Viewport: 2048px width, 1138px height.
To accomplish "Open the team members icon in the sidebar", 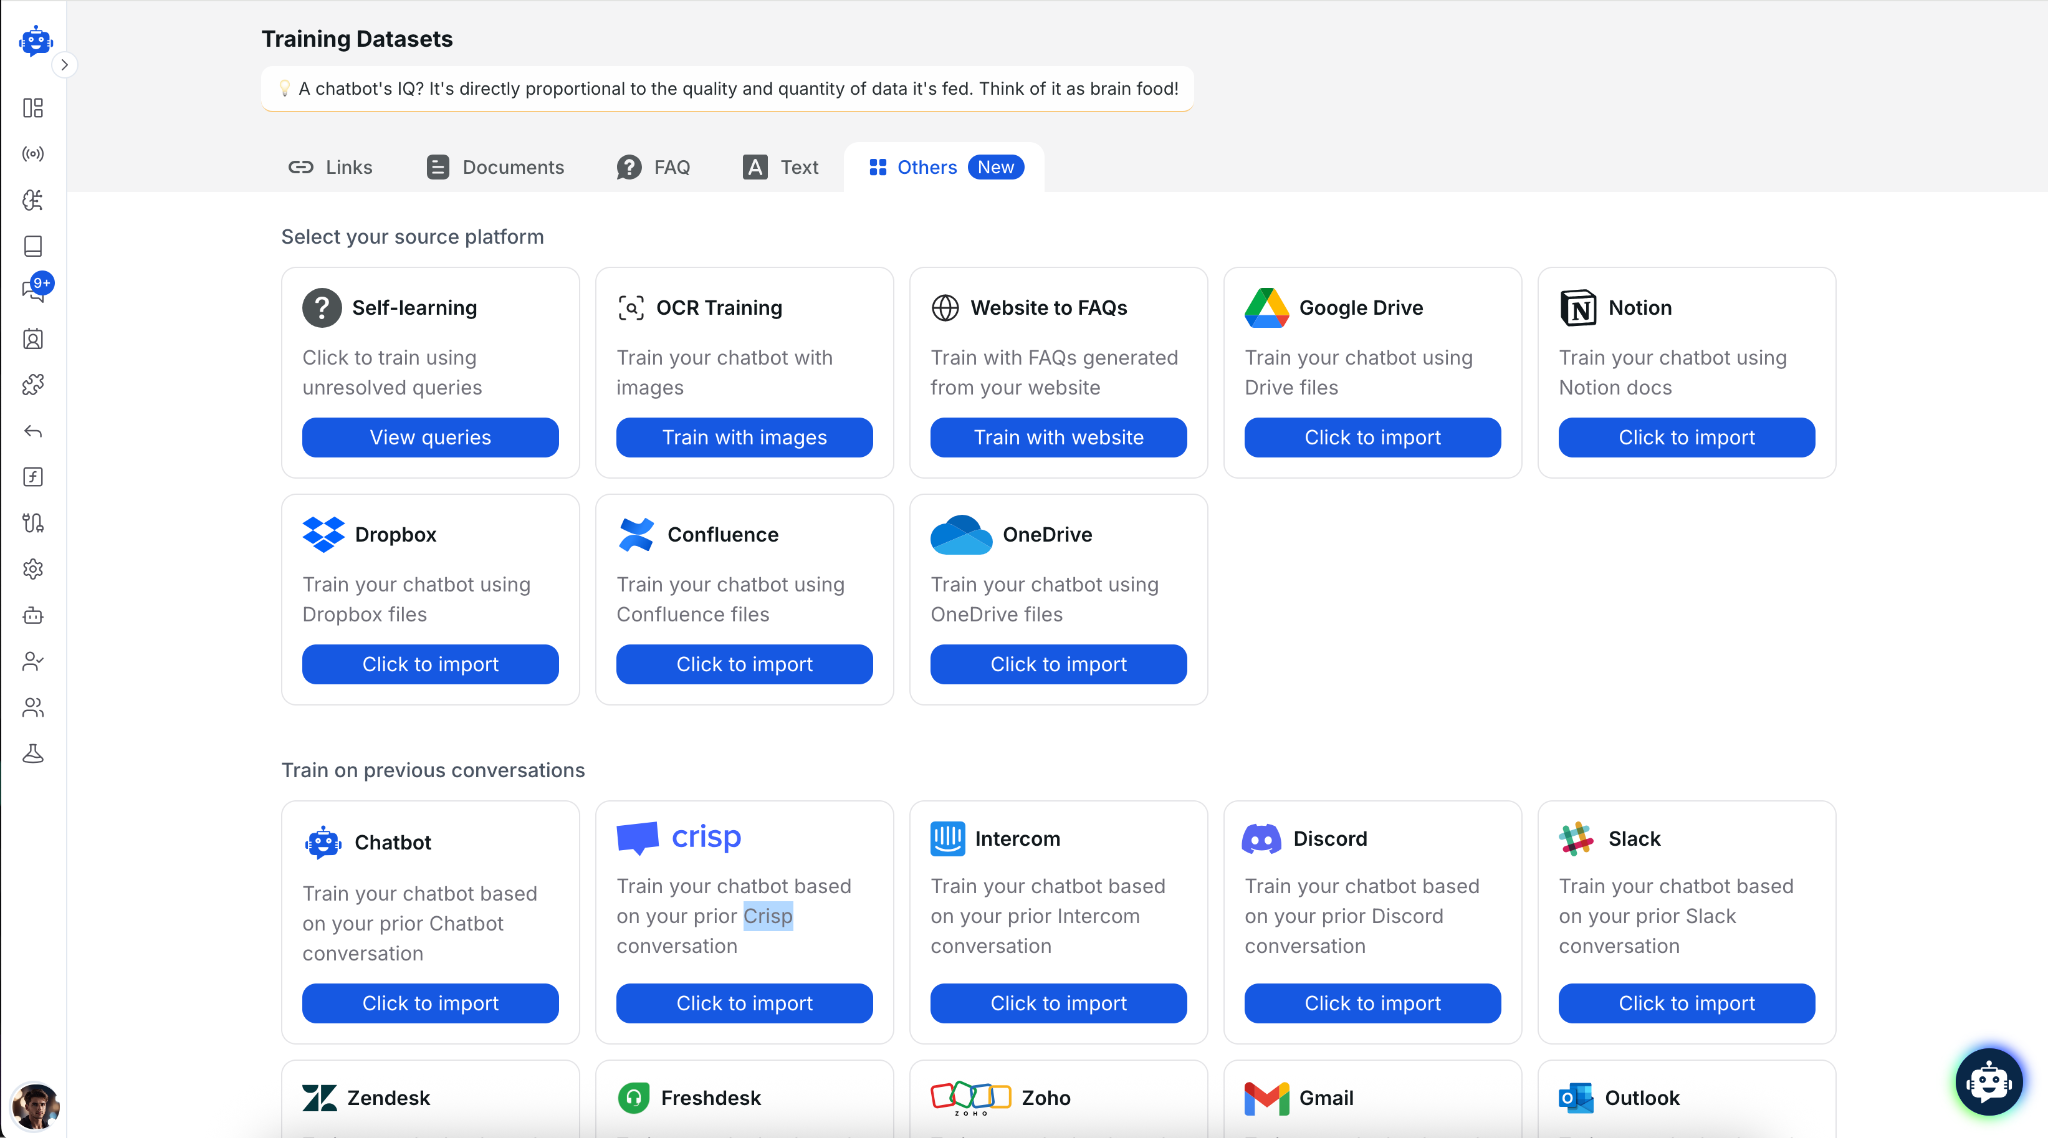I will click(33, 708).
